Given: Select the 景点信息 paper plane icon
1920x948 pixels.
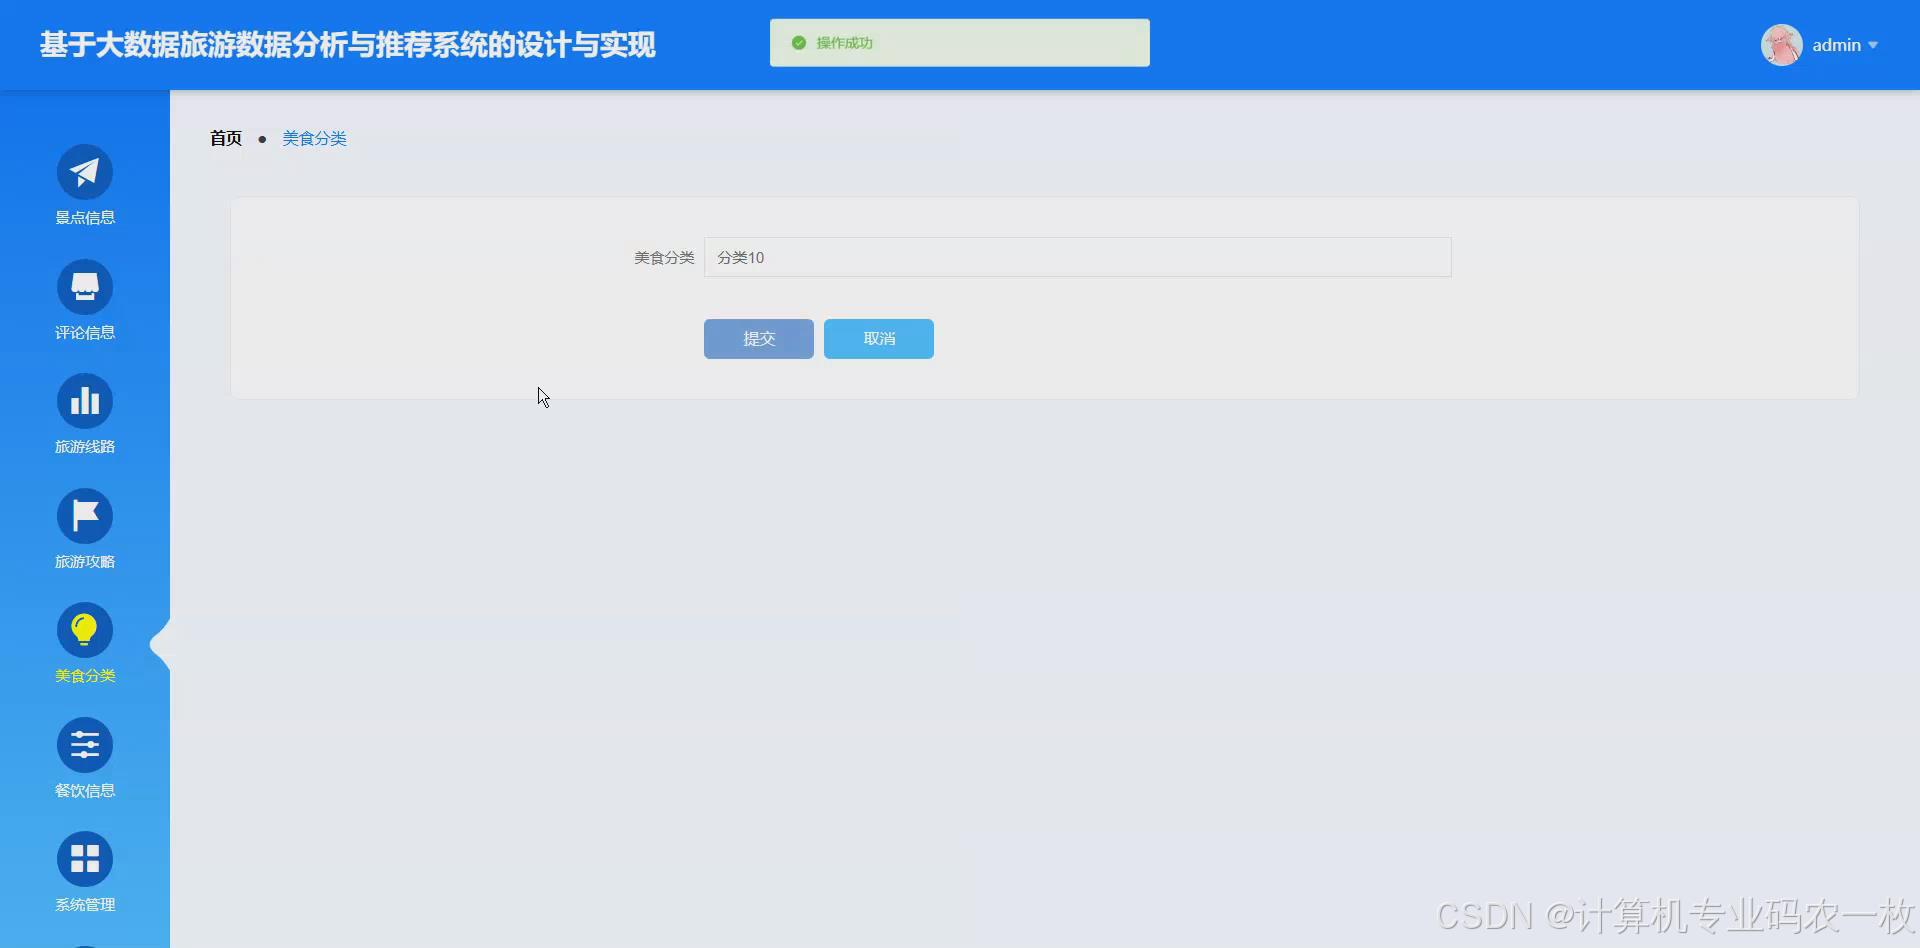Looking at the screenshot, I should point(85,172).
